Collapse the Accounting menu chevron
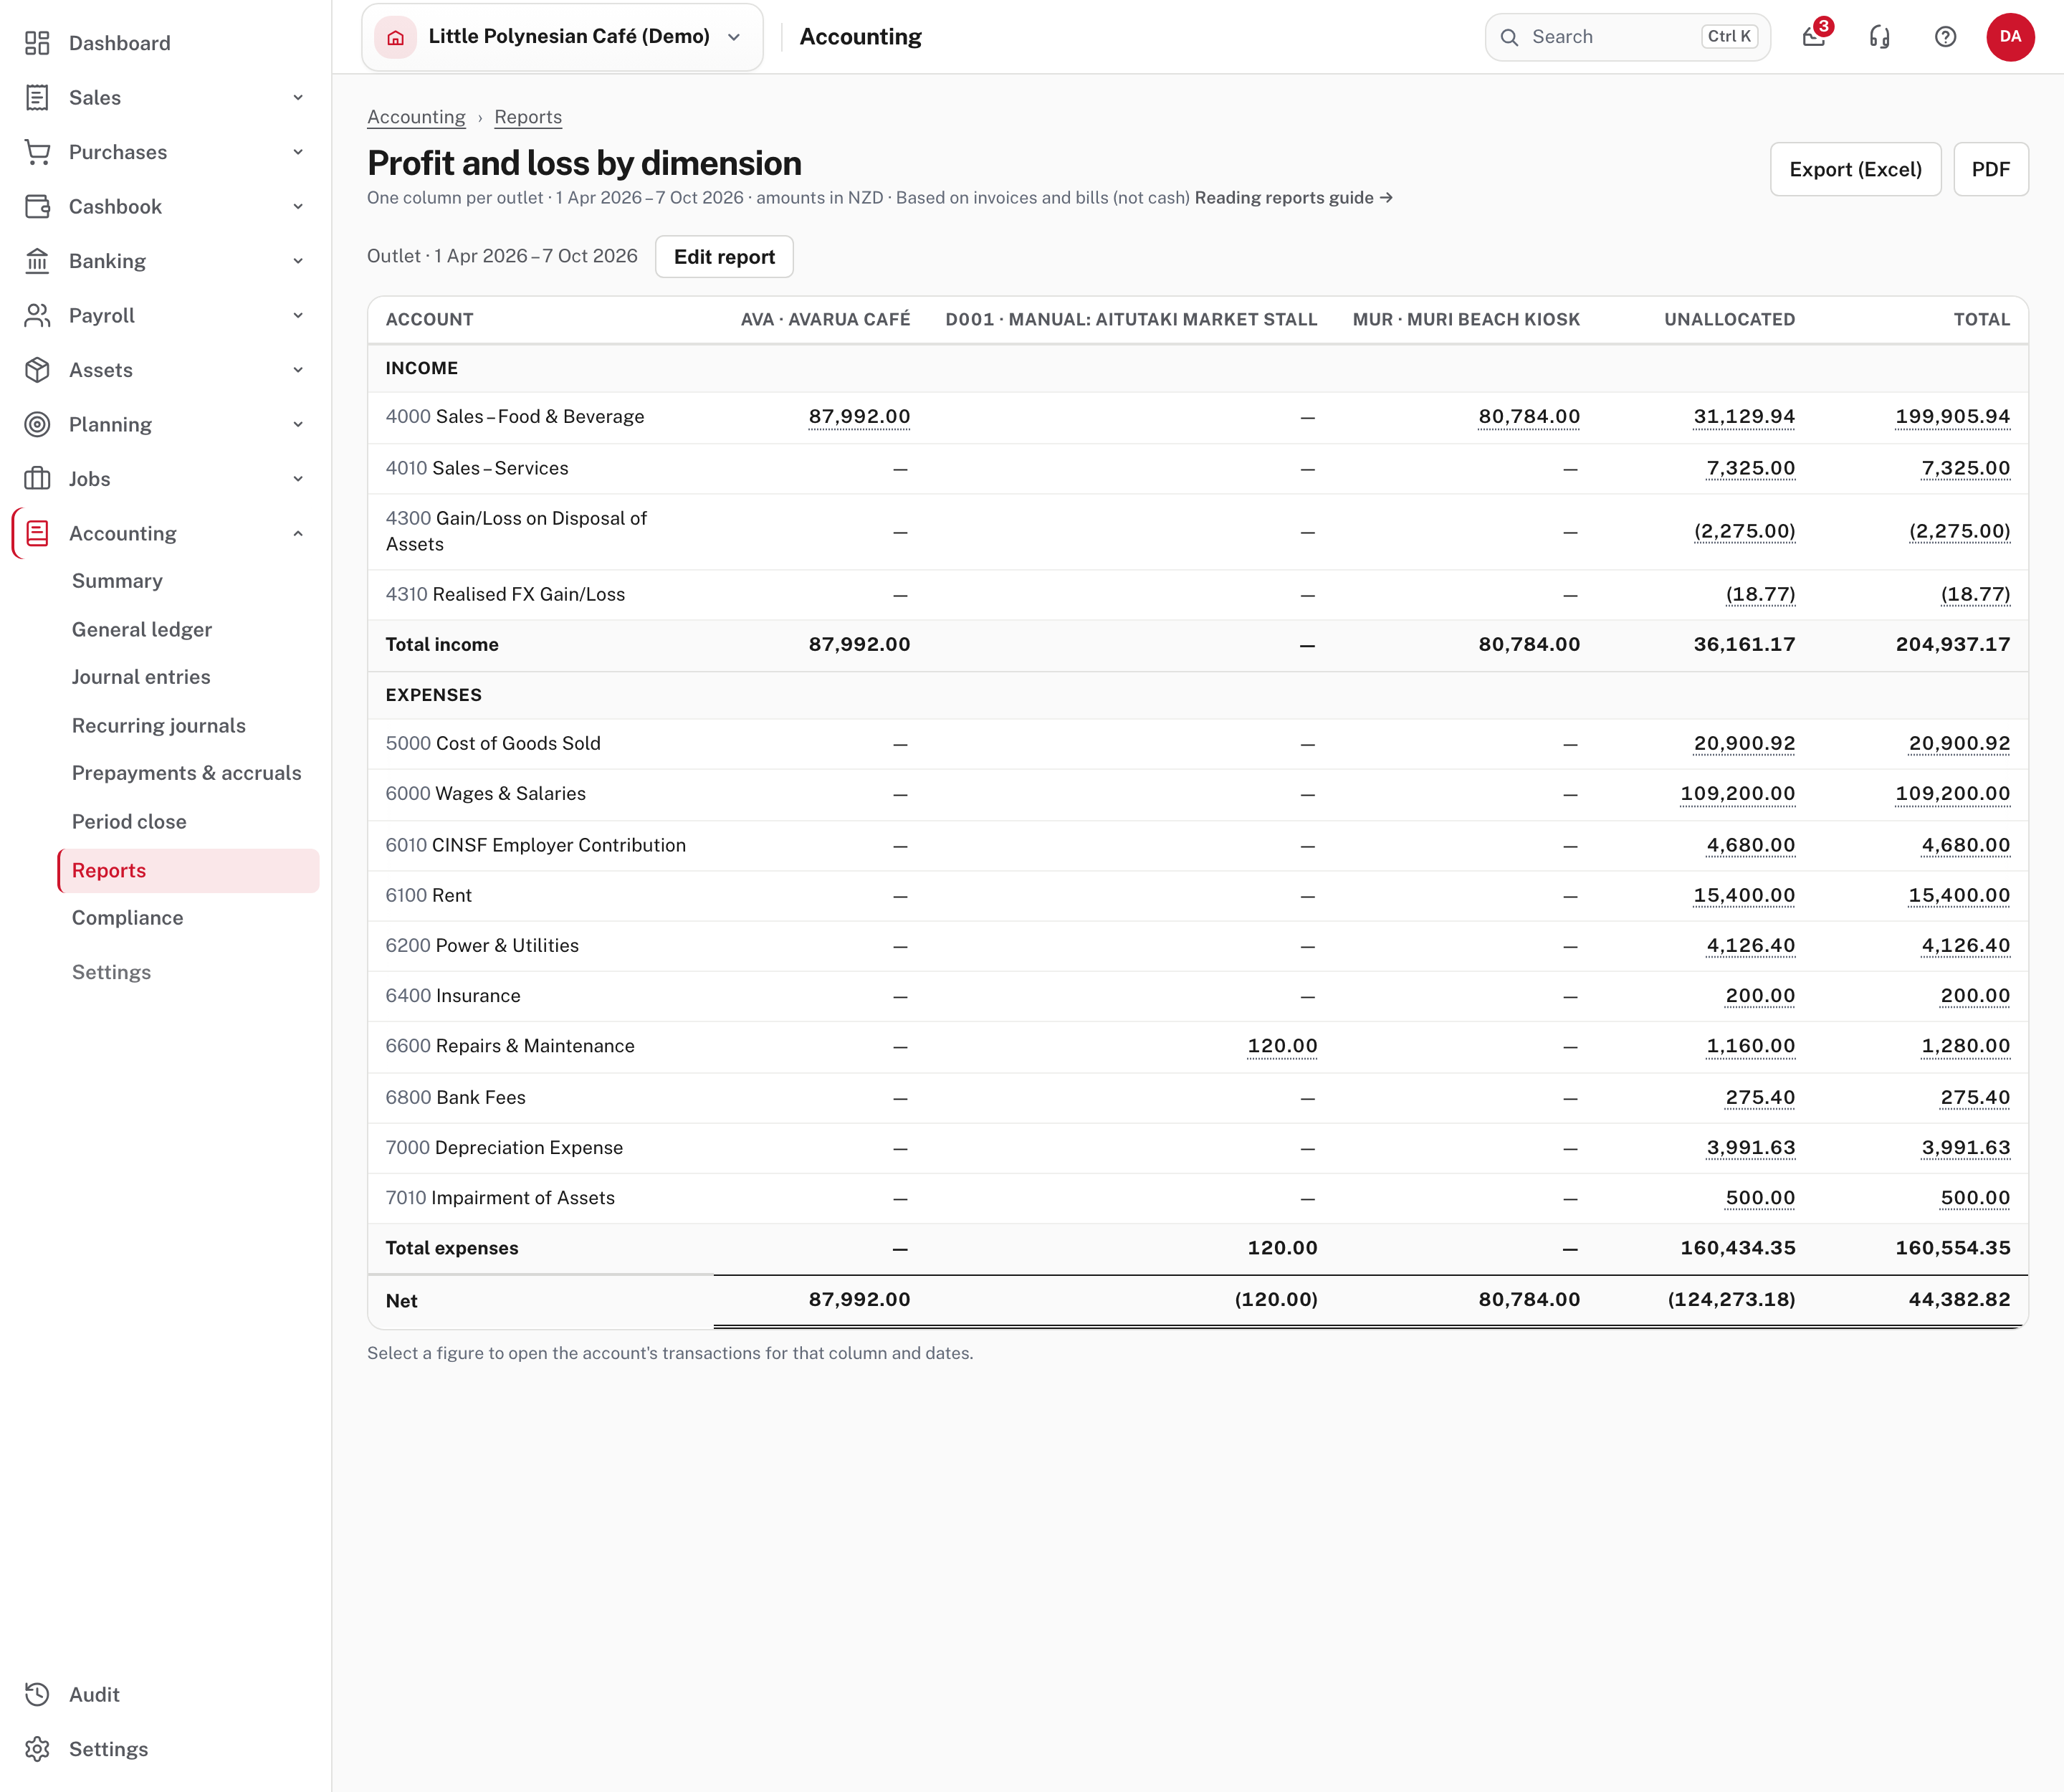This screenshot has width=2064, height=1792. (x=298, y=534)
